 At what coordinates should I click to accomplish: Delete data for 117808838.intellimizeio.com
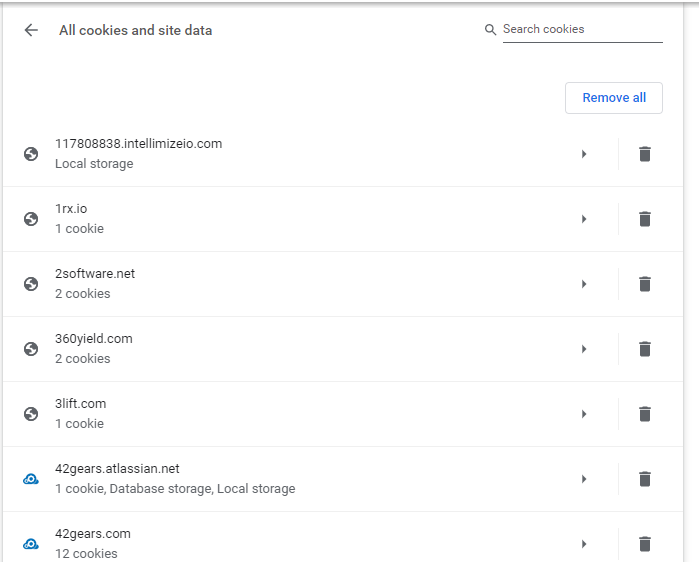click(645, 154)
